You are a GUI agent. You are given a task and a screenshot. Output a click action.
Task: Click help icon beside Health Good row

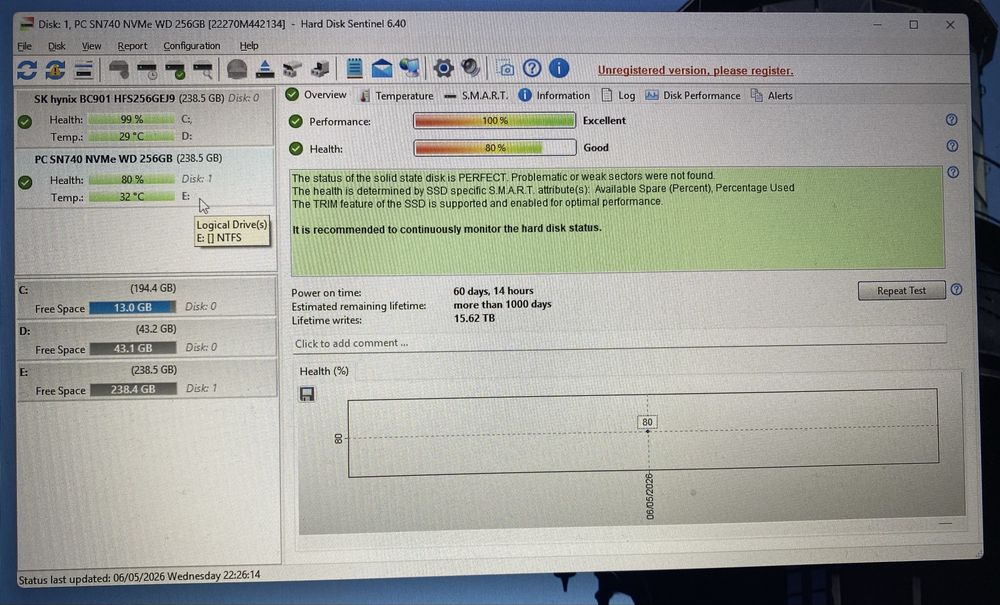point(952,146)
